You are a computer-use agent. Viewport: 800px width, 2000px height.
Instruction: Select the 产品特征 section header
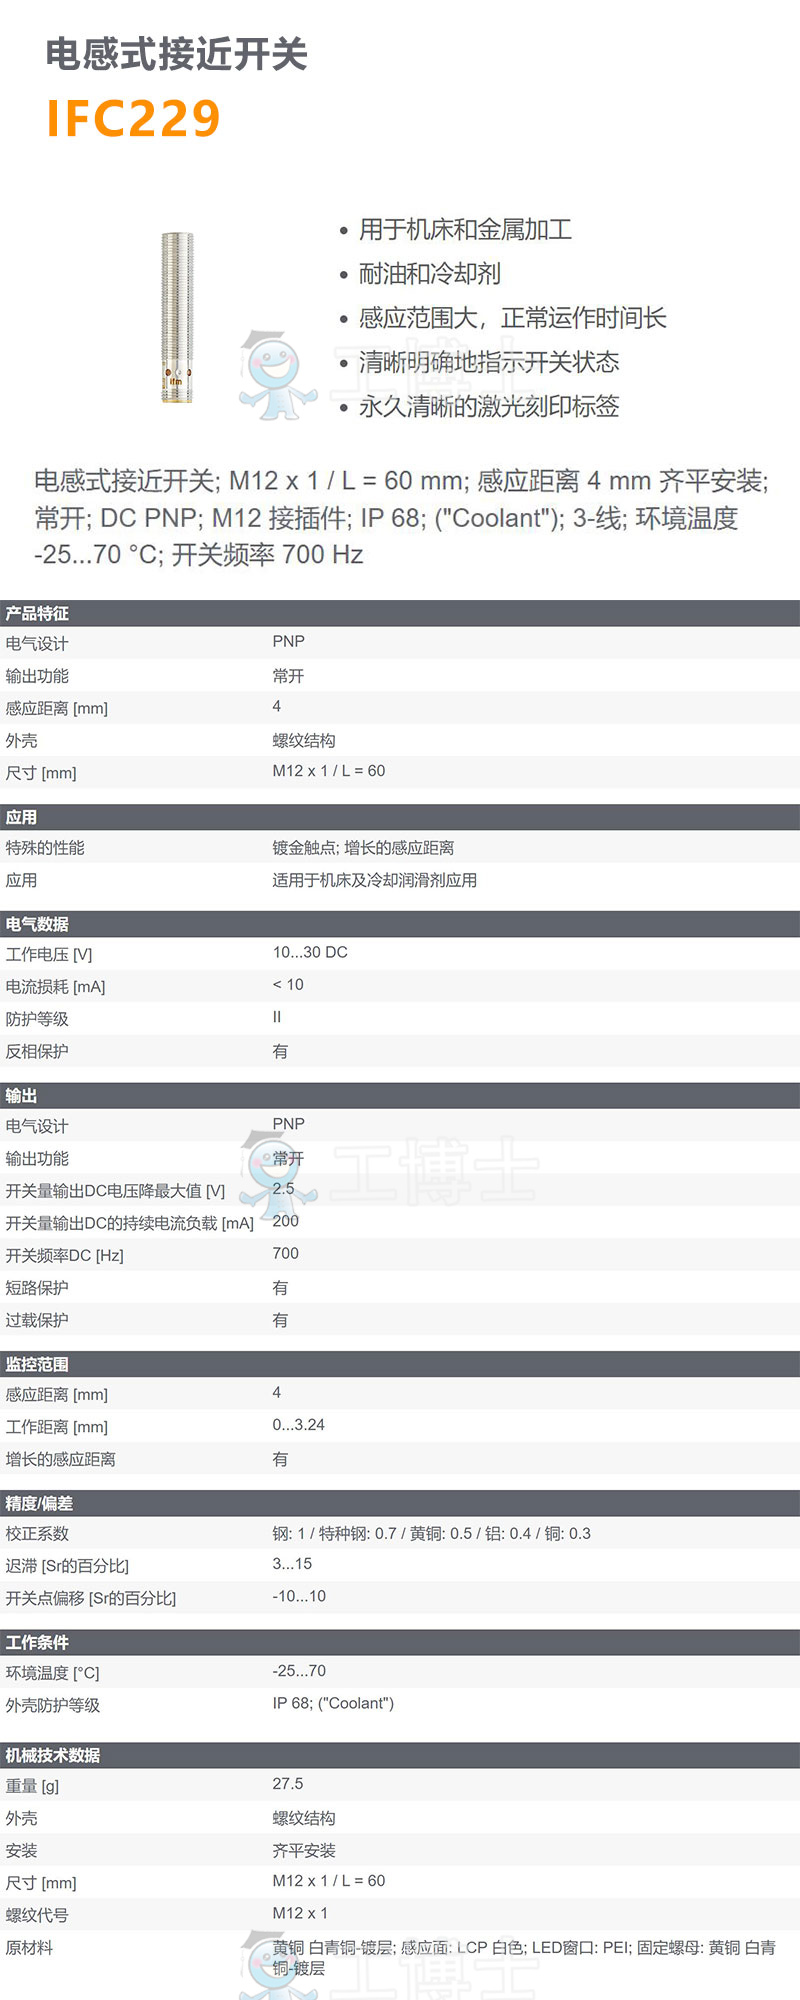click(x=37, y=613)
